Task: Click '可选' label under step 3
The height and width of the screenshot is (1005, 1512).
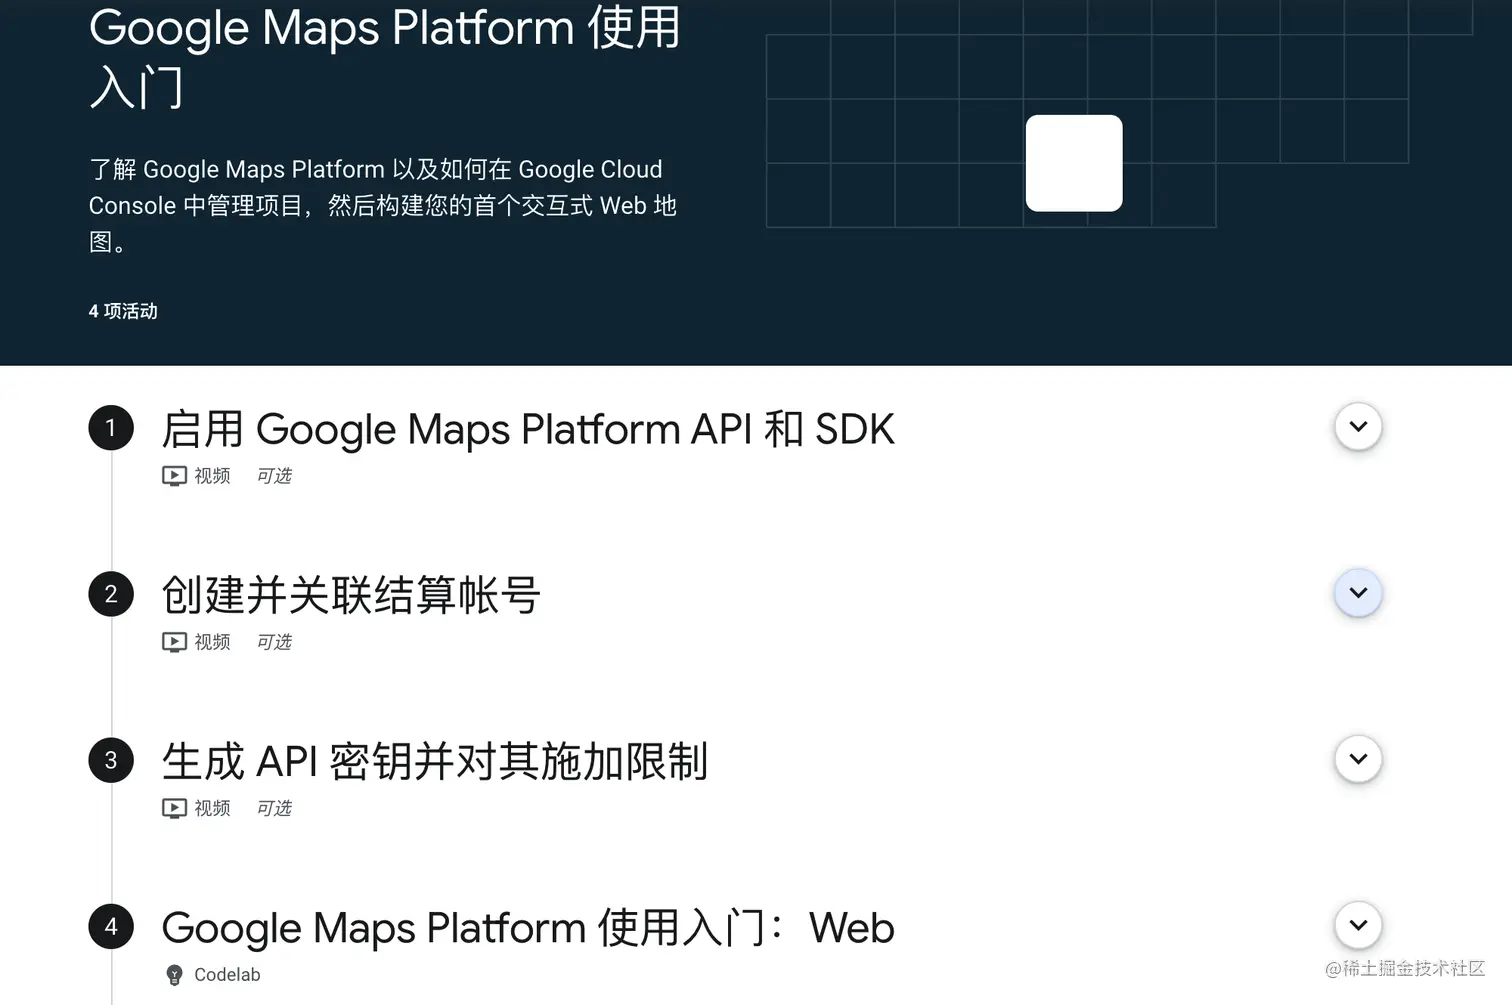Action: point(274,808)
